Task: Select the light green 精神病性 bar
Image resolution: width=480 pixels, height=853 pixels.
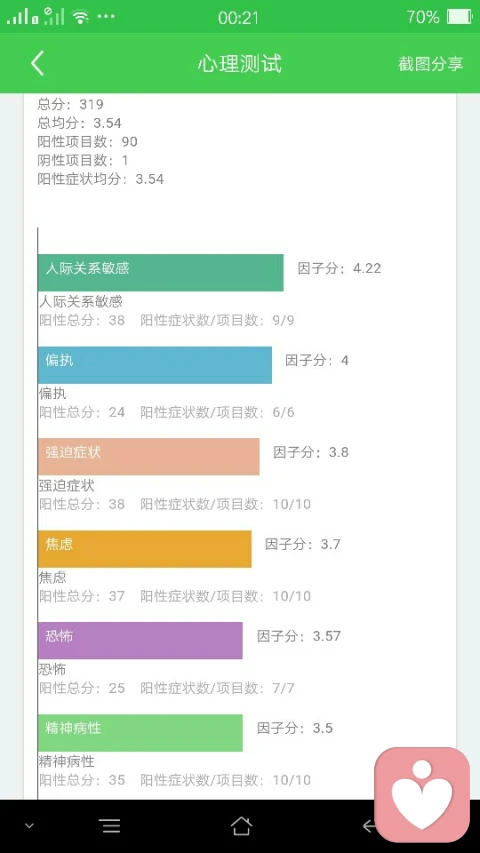Action: (x=140, y=733)
